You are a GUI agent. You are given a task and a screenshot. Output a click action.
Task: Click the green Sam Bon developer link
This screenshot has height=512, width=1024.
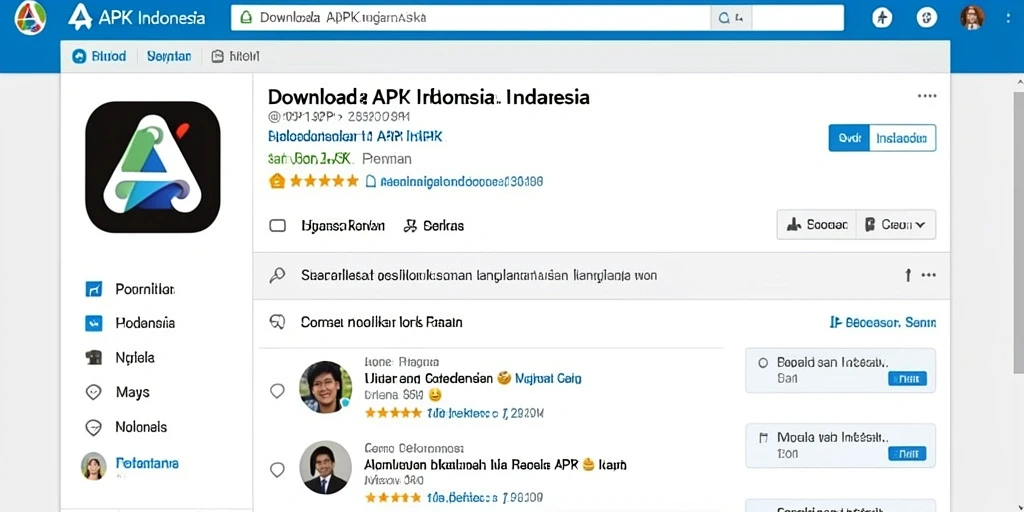[310, 159]
